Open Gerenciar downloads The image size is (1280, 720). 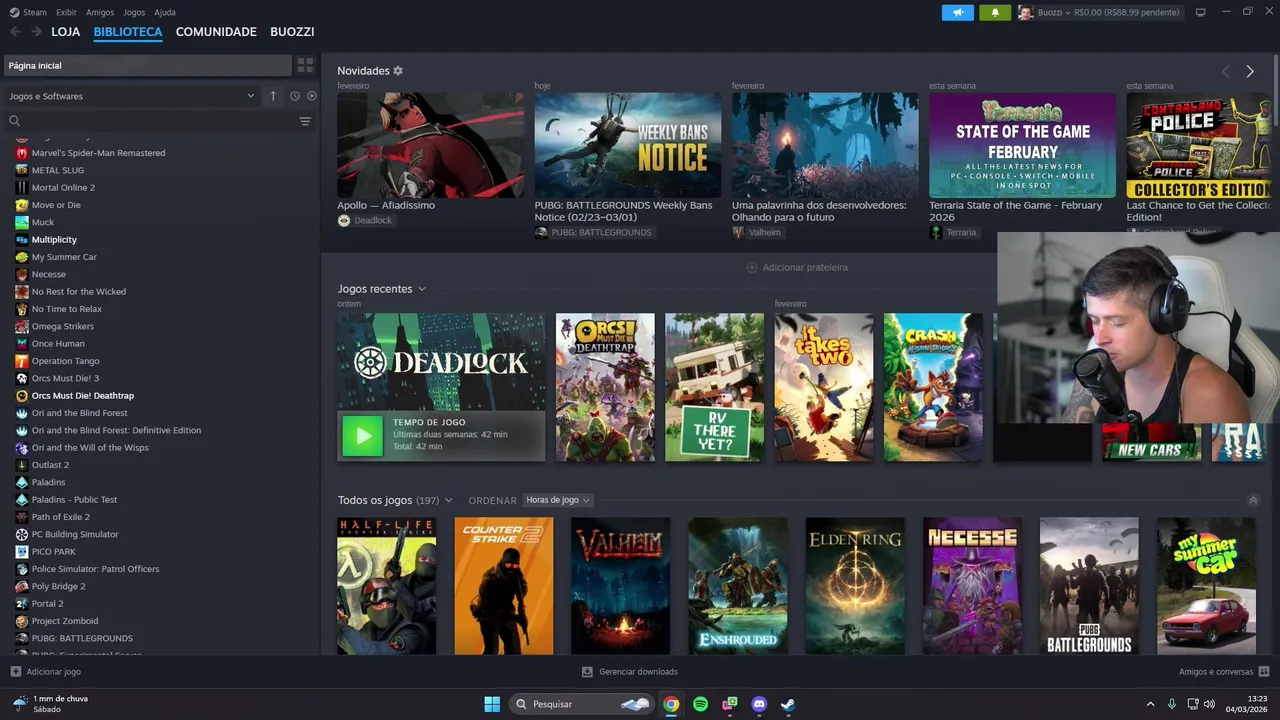(630, 672)
